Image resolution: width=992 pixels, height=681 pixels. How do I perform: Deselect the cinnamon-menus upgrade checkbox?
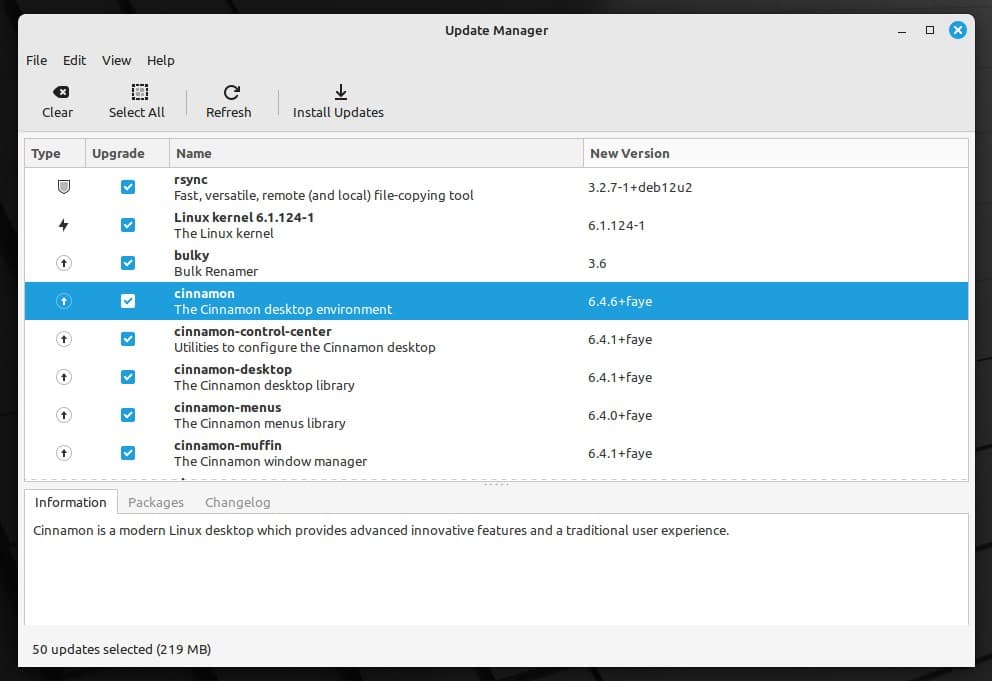(x=128, y=415)
